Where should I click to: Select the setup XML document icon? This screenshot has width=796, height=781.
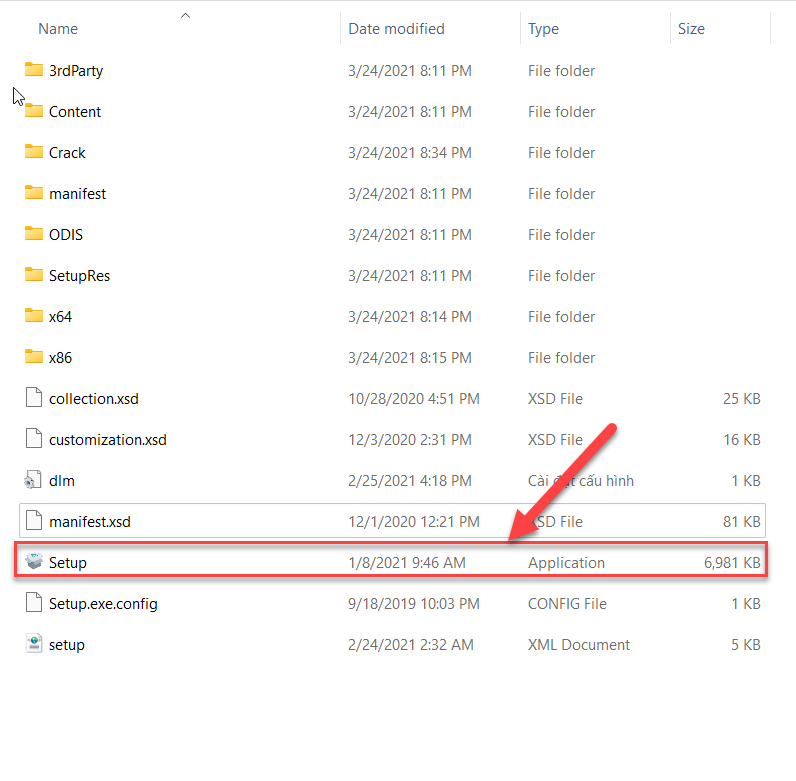[35, 644]
